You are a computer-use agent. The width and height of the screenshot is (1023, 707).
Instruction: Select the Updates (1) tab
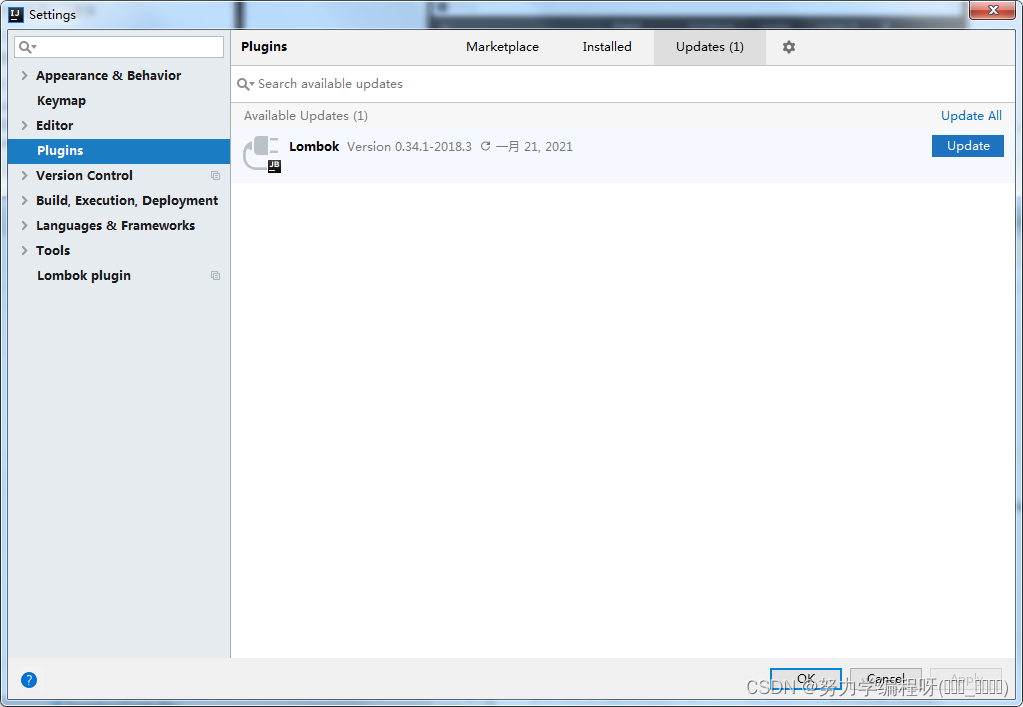point(709,47)
